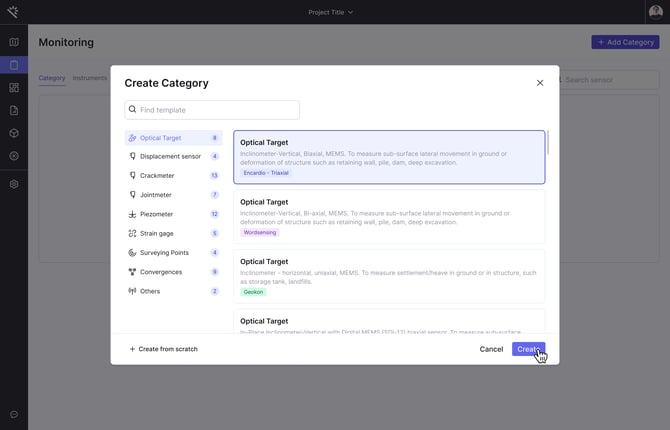This screenshot has height=430, width=670.
Task: Click the Convergences category icon
Action: tap(132, 272)
